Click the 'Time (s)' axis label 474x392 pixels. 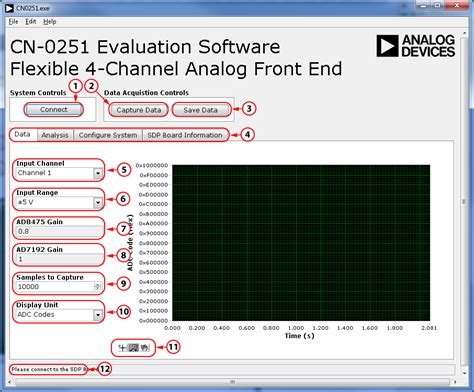(x=299, y=336)
